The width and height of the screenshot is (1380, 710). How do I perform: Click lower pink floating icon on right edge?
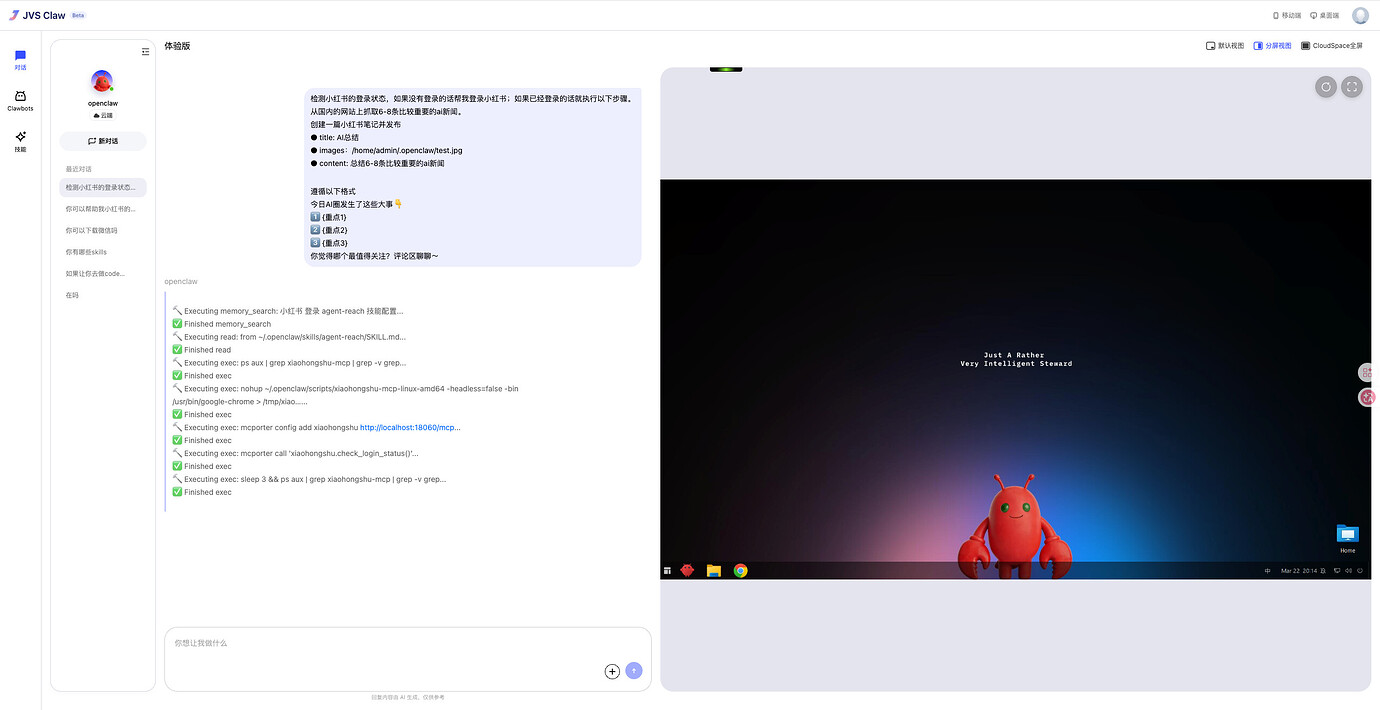pyautogui.click(x=1367, y=397)
